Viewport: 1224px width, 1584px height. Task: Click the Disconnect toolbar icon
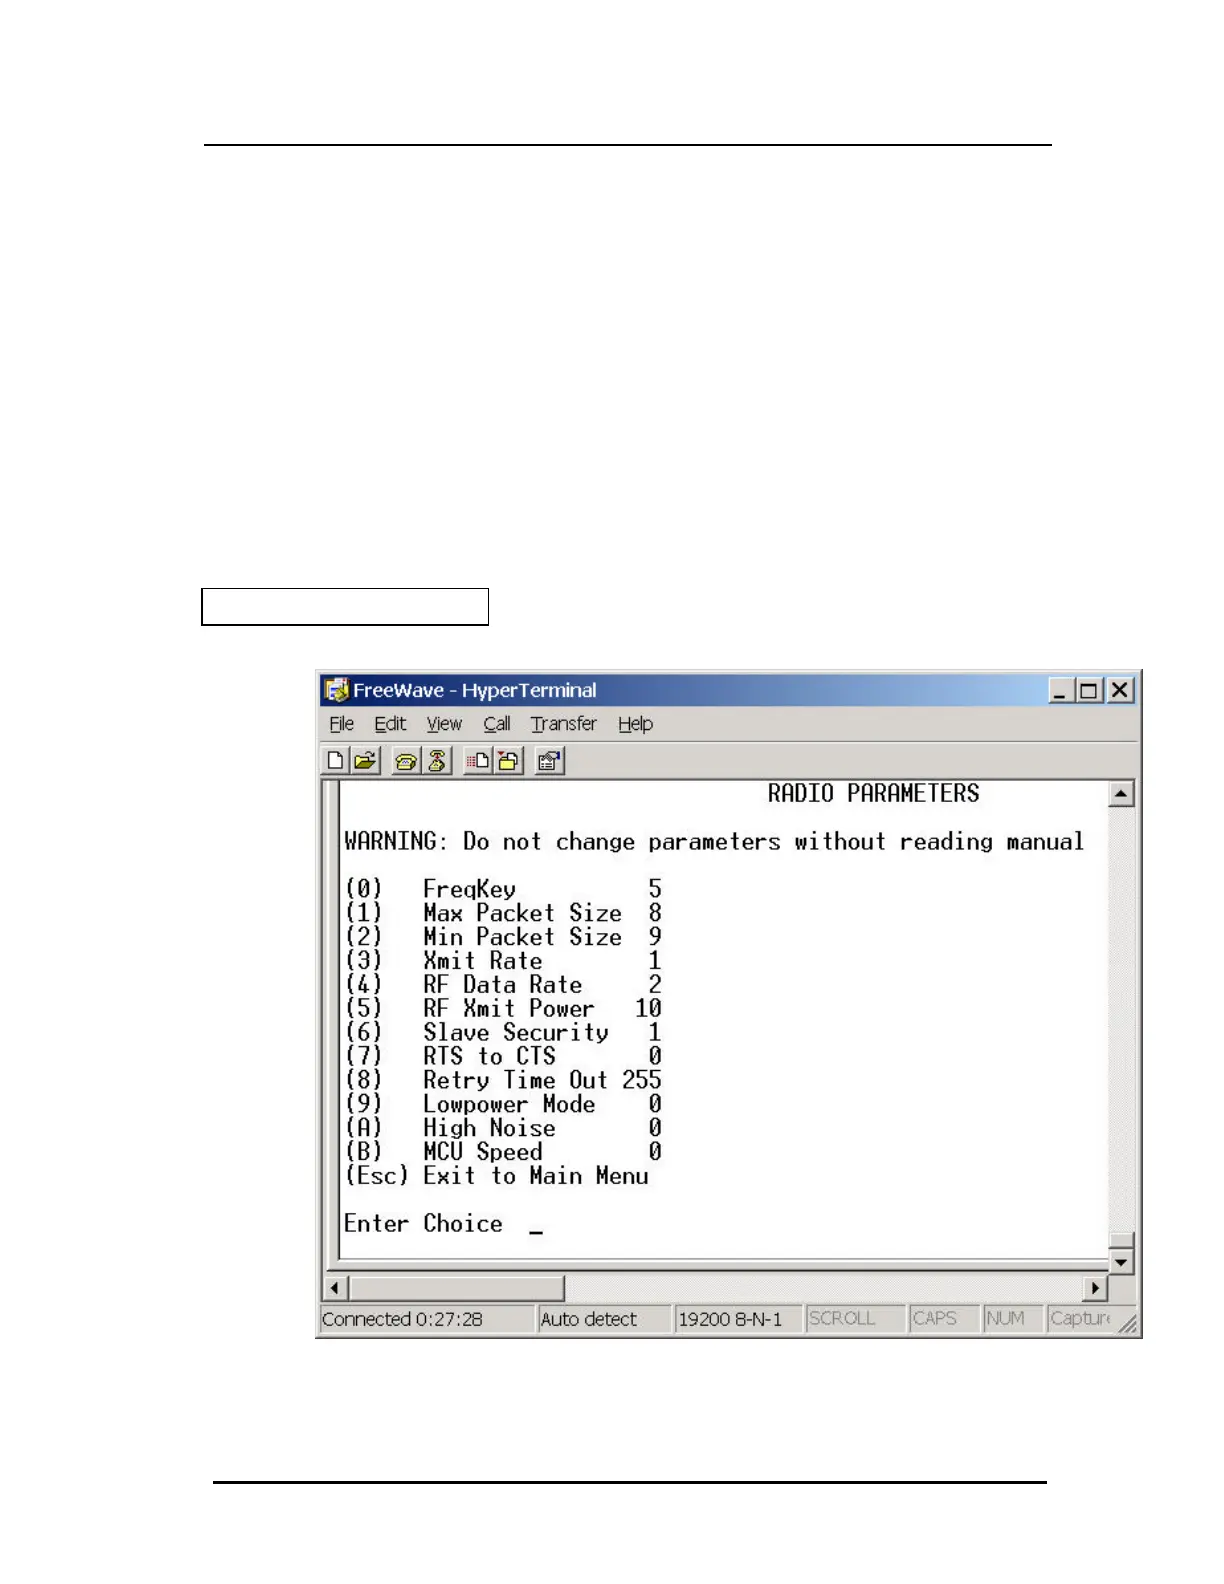(437, 761)
